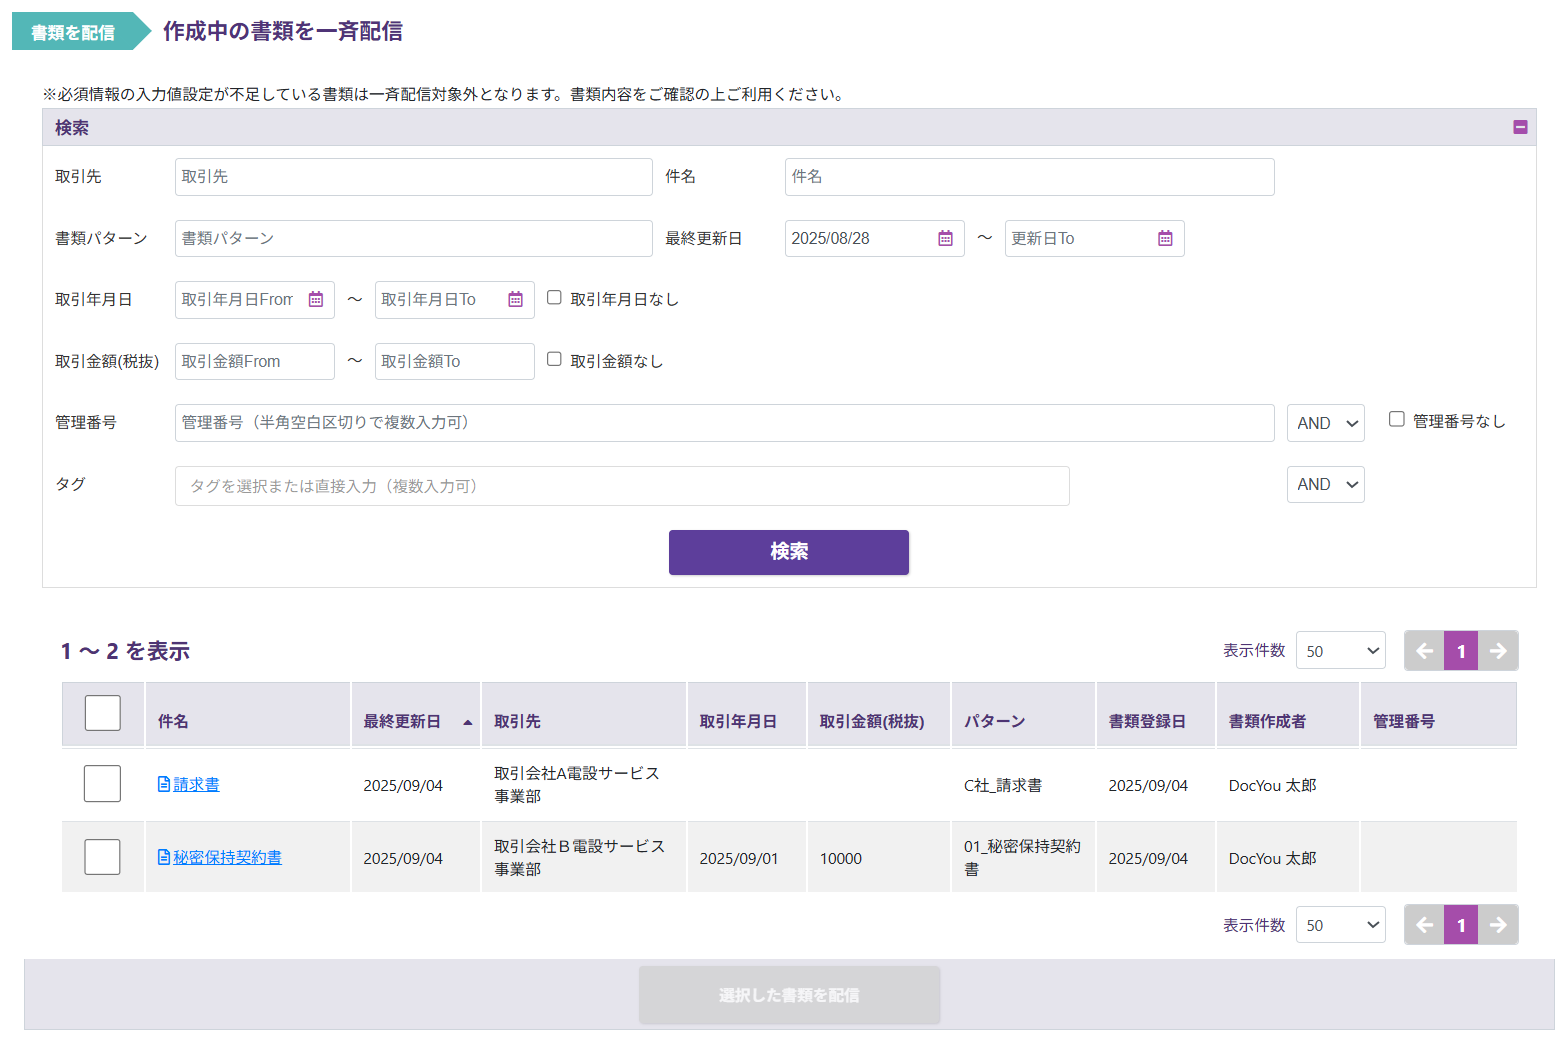The image size is (1566, 1042).
Task: Click the 2025/08/28 date field
Action: click(875, 238)
